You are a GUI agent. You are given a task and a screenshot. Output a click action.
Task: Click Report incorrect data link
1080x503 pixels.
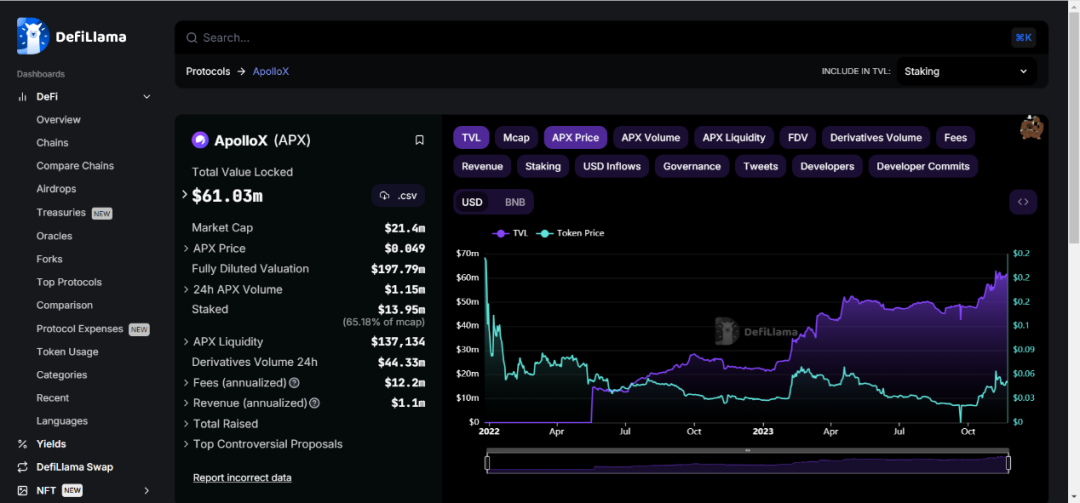[x=242, y=478]
